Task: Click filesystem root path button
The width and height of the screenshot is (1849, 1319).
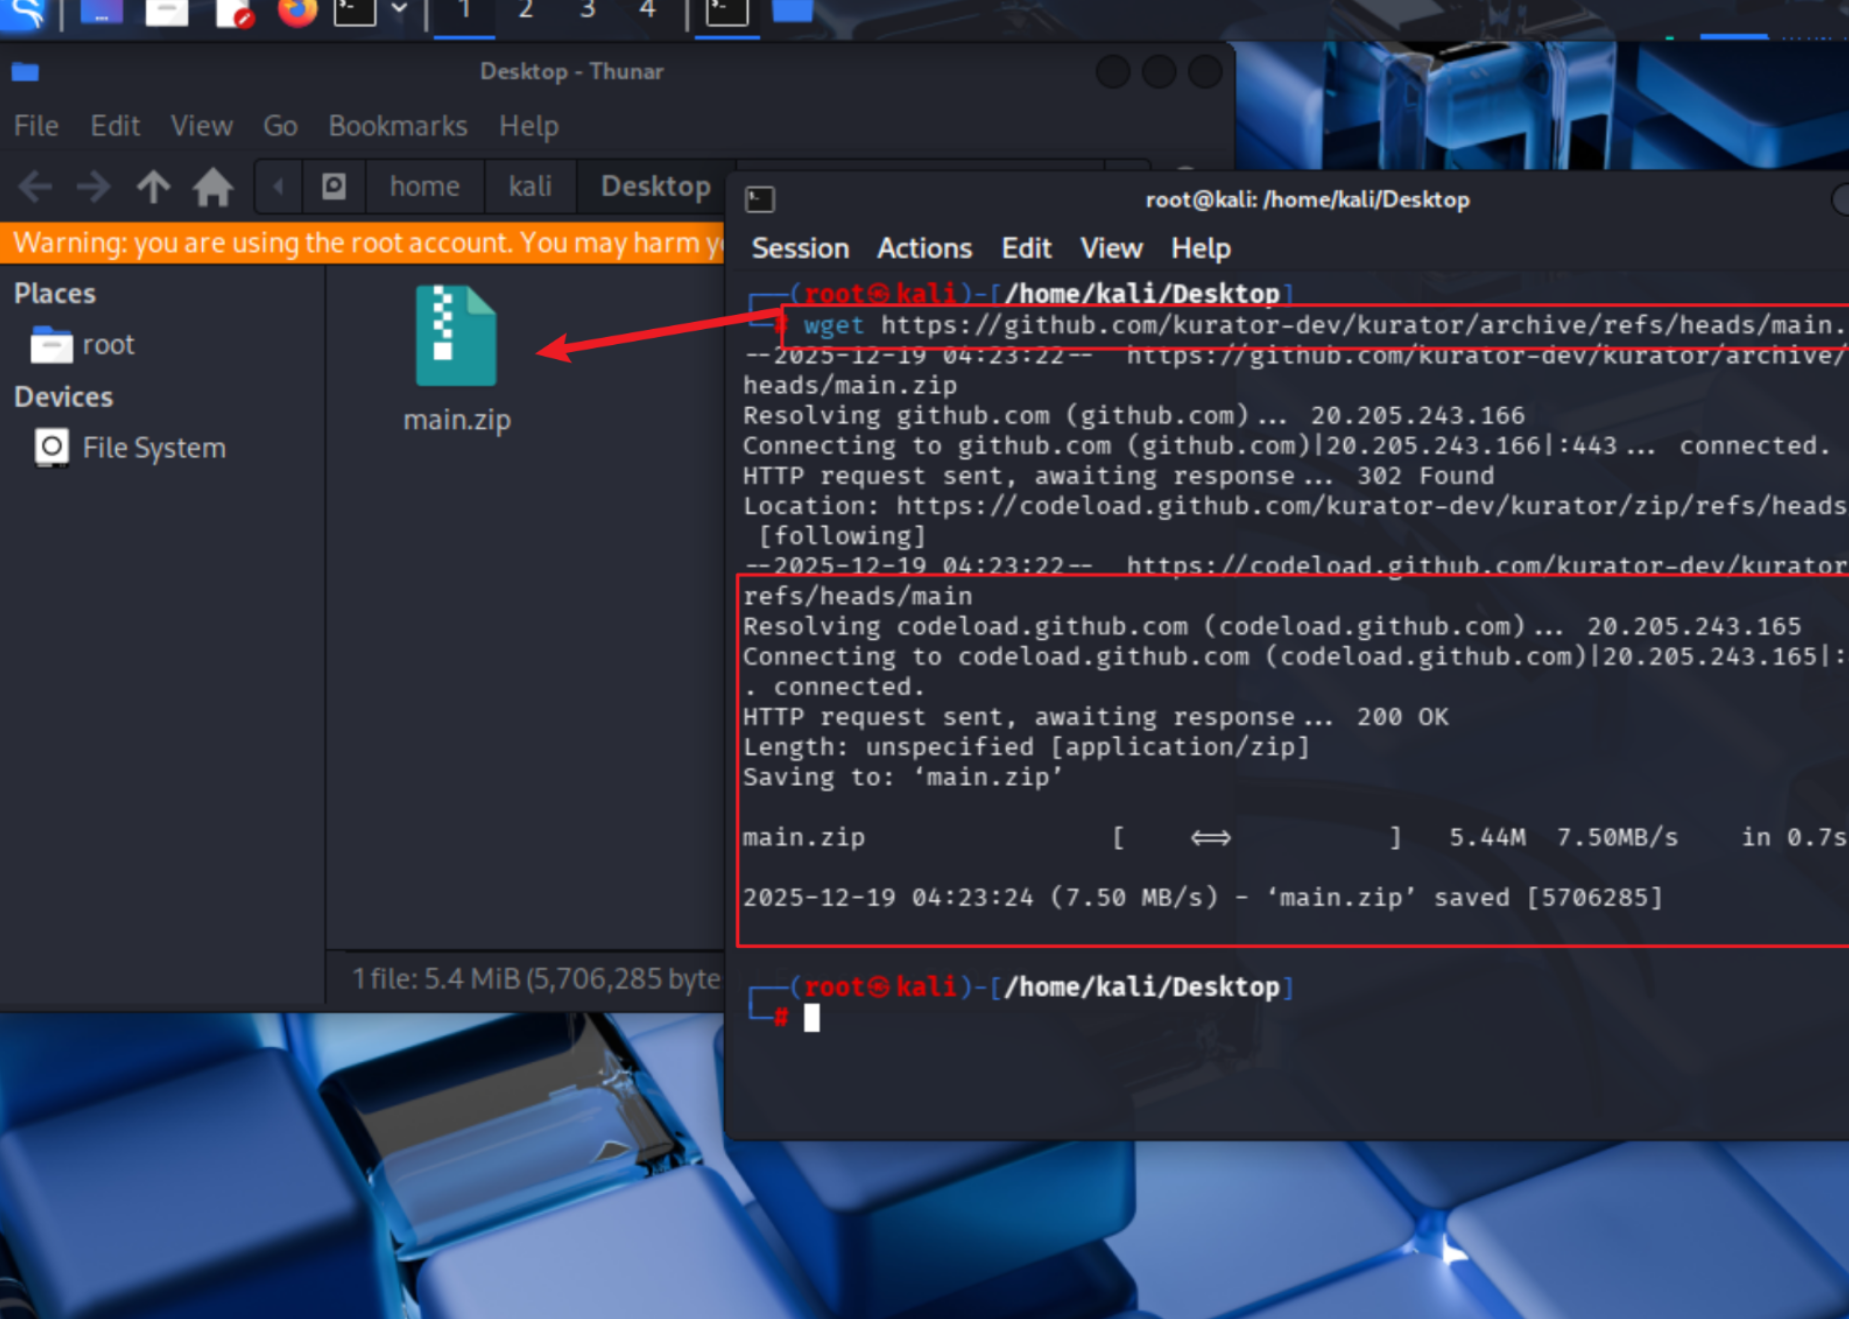Action: pos(333,186)
